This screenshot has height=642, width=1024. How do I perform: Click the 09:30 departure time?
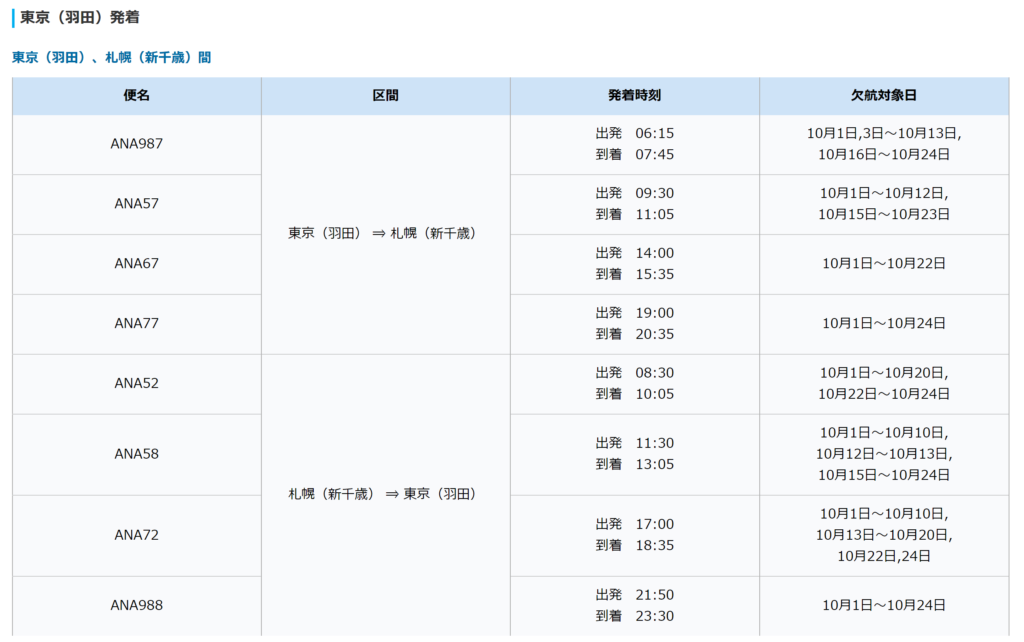[x=654, y=194]
